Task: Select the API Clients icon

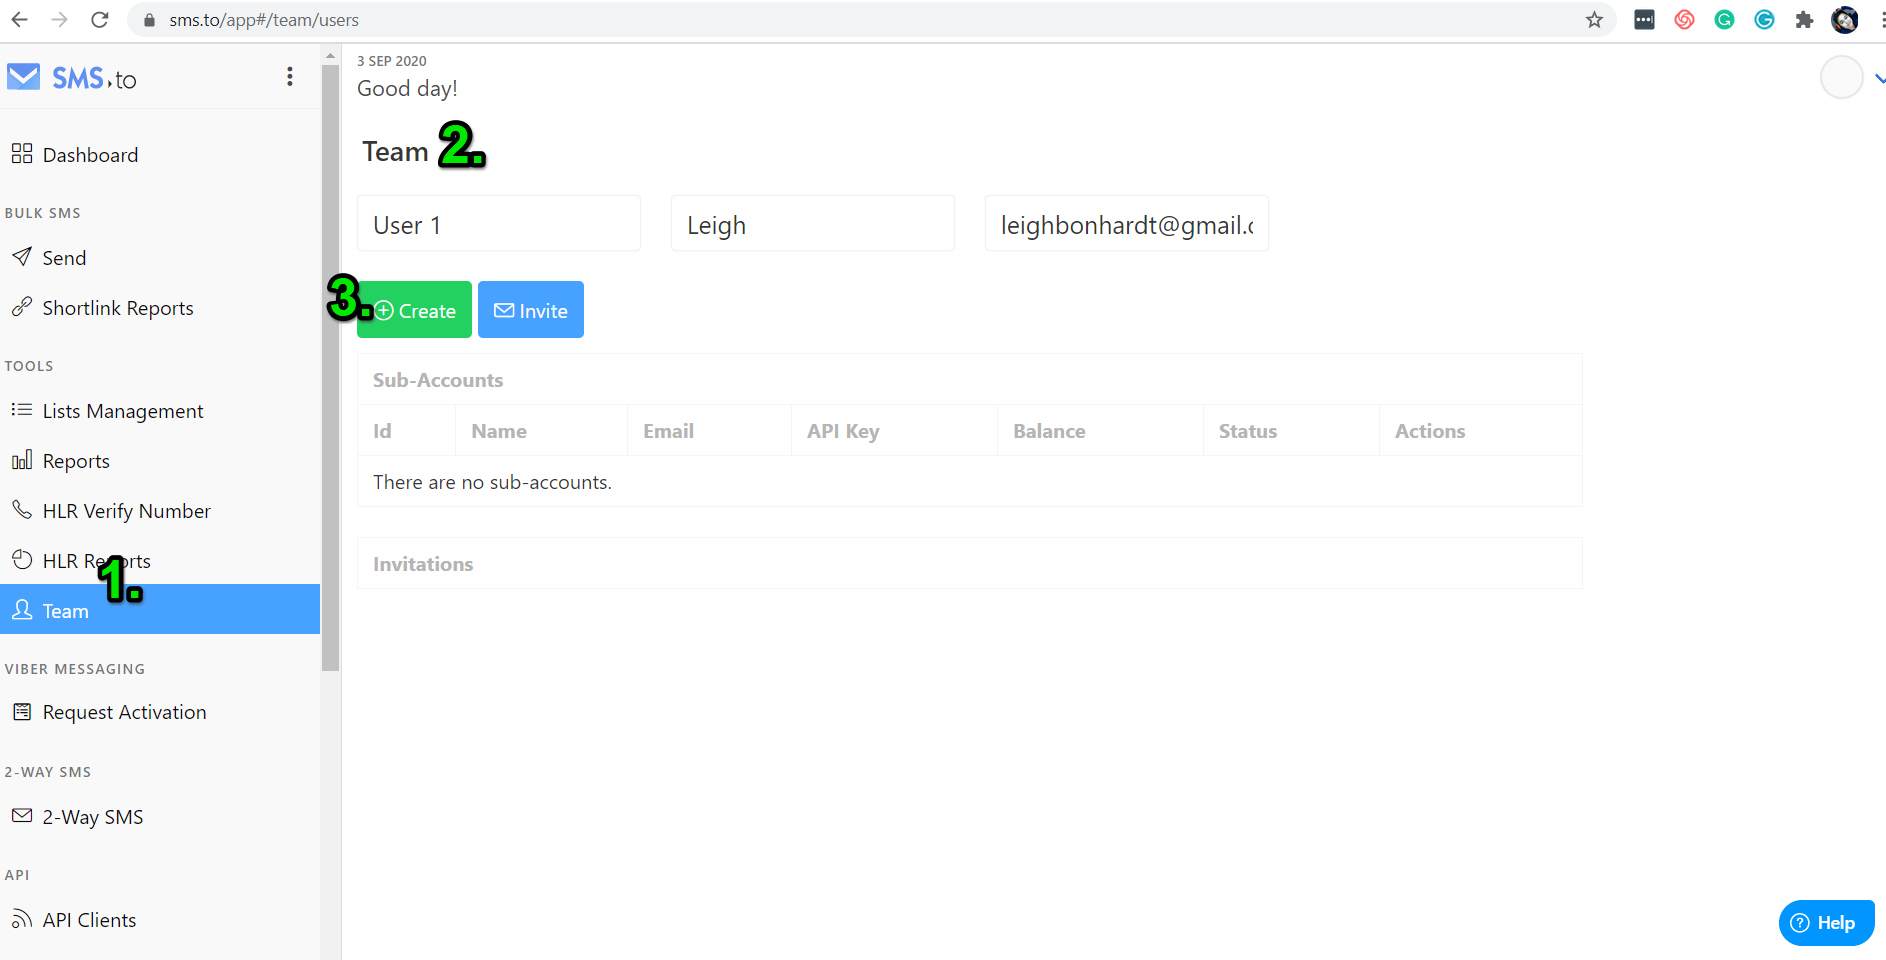Action: point(22,919)
